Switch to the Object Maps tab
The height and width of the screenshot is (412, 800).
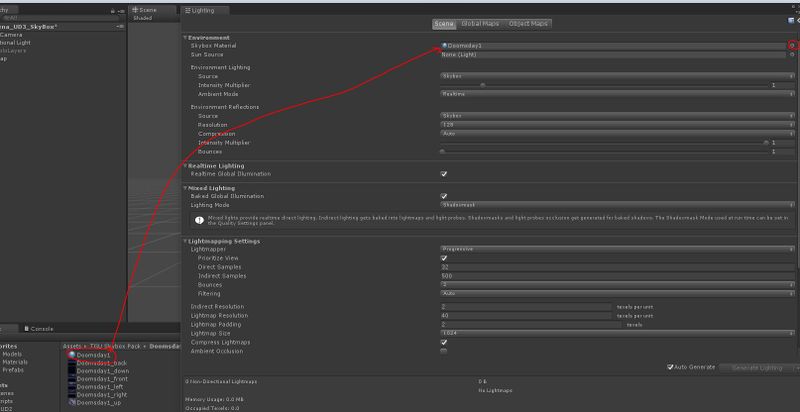click(528, 23)
